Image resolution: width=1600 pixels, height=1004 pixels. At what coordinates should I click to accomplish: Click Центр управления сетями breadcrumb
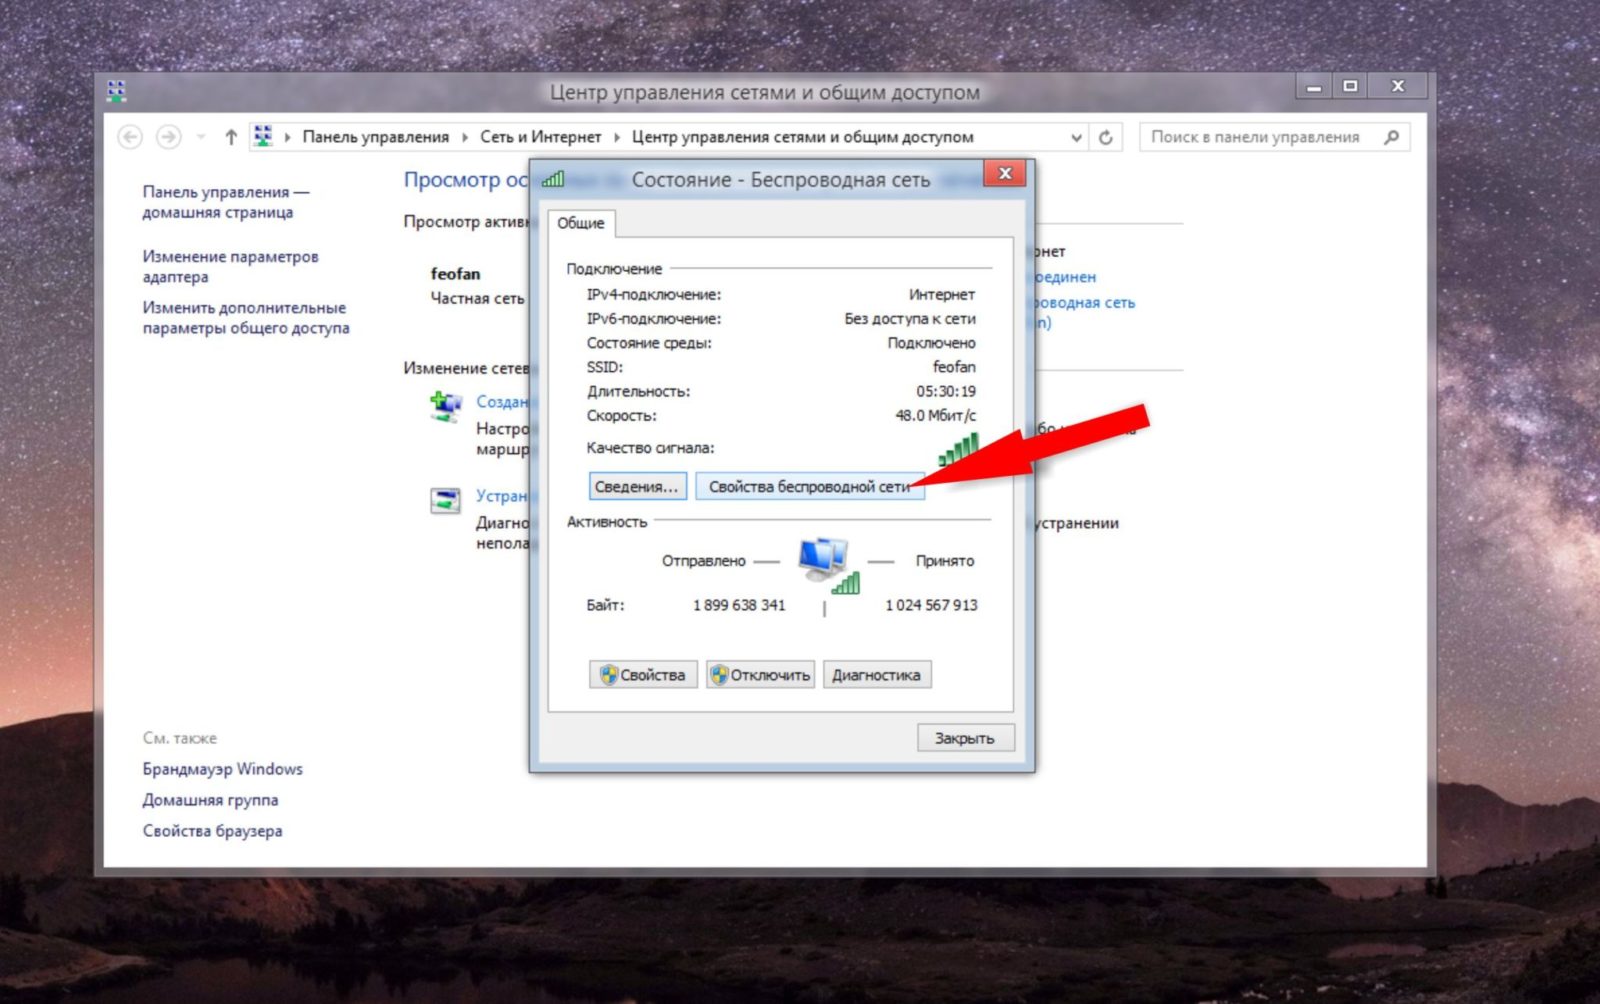pos(803,137)
